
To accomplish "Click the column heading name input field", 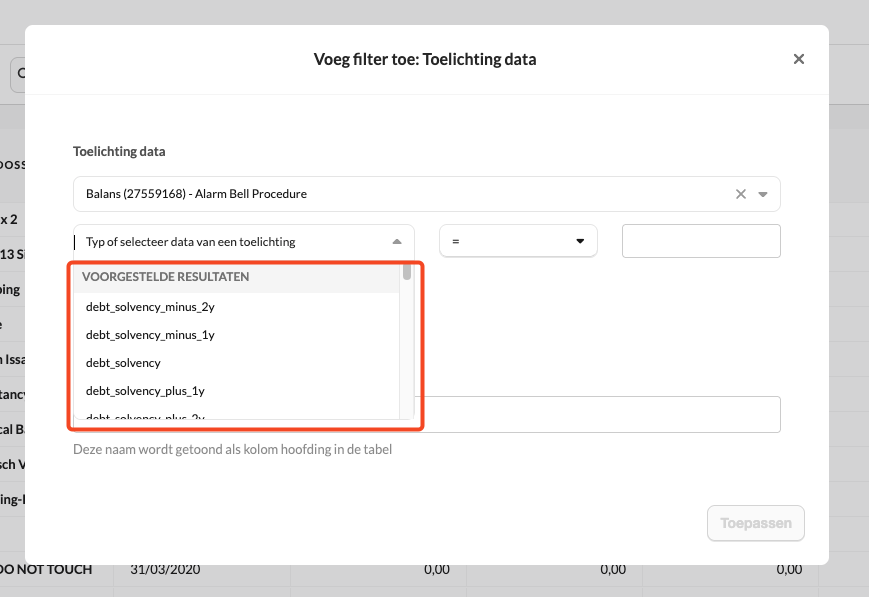I will pos(601,414).
